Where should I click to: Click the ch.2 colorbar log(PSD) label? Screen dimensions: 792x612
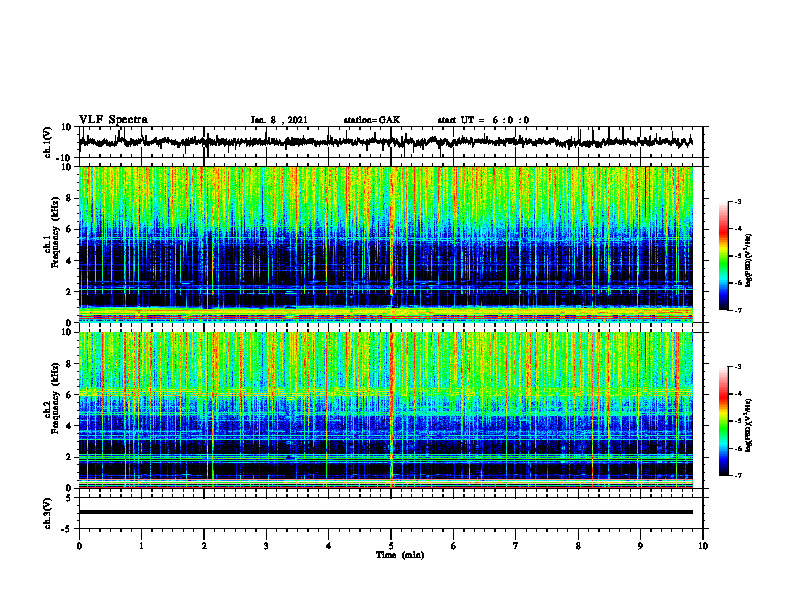[749, 425]
